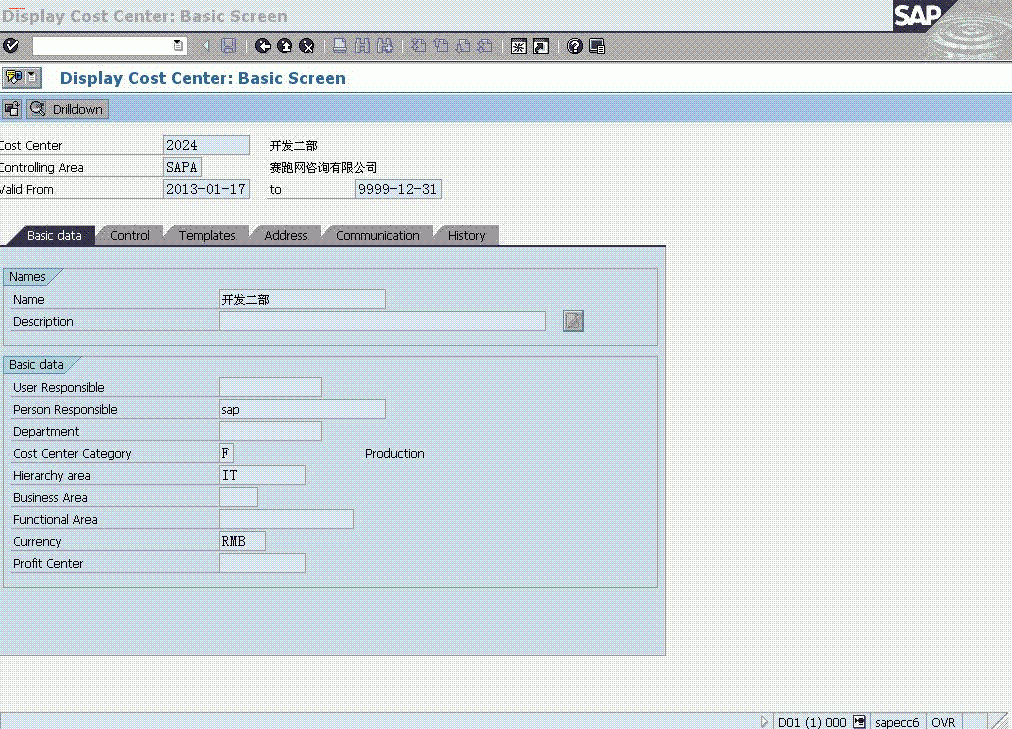This screenshot has height=729, width=1012.
Task: Click the Help question mark icon
Action: click(x=574, y=46)
